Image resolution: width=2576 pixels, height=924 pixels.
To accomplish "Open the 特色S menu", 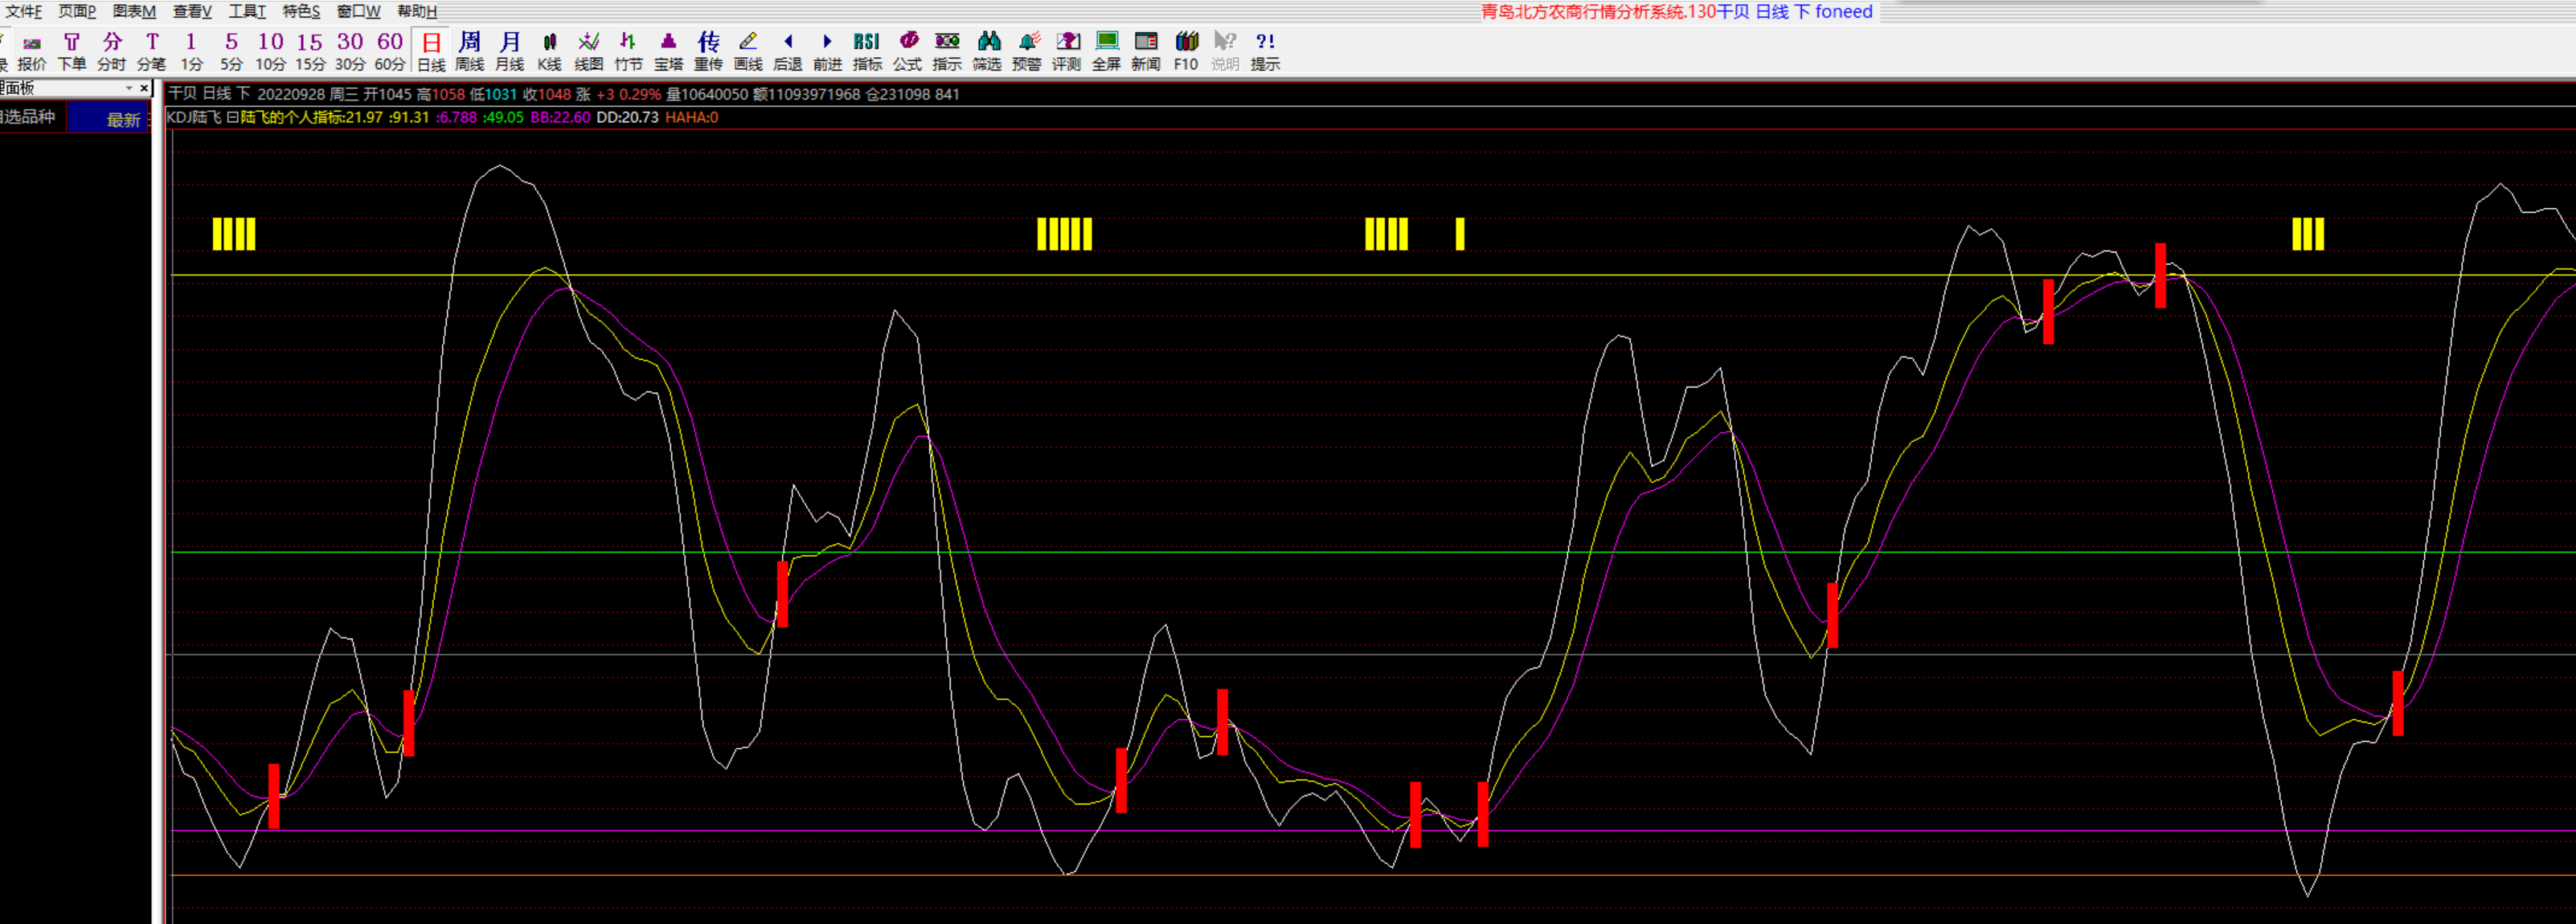I will [x=301, y=11].
